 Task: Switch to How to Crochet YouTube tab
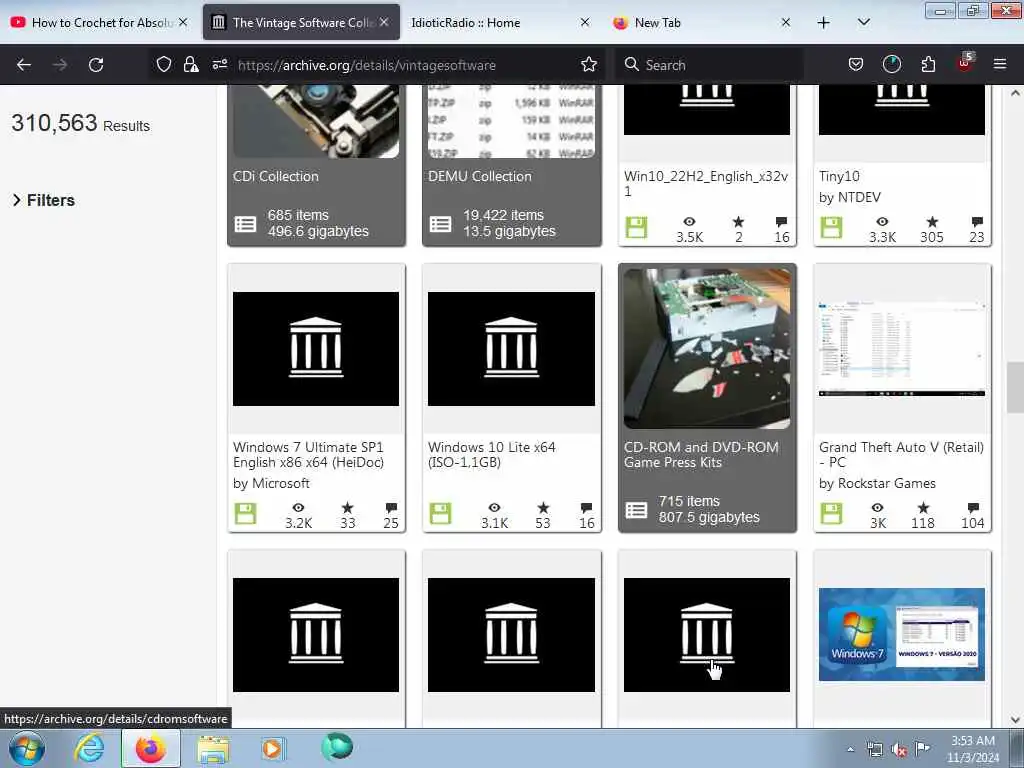(x=99, y=23)
